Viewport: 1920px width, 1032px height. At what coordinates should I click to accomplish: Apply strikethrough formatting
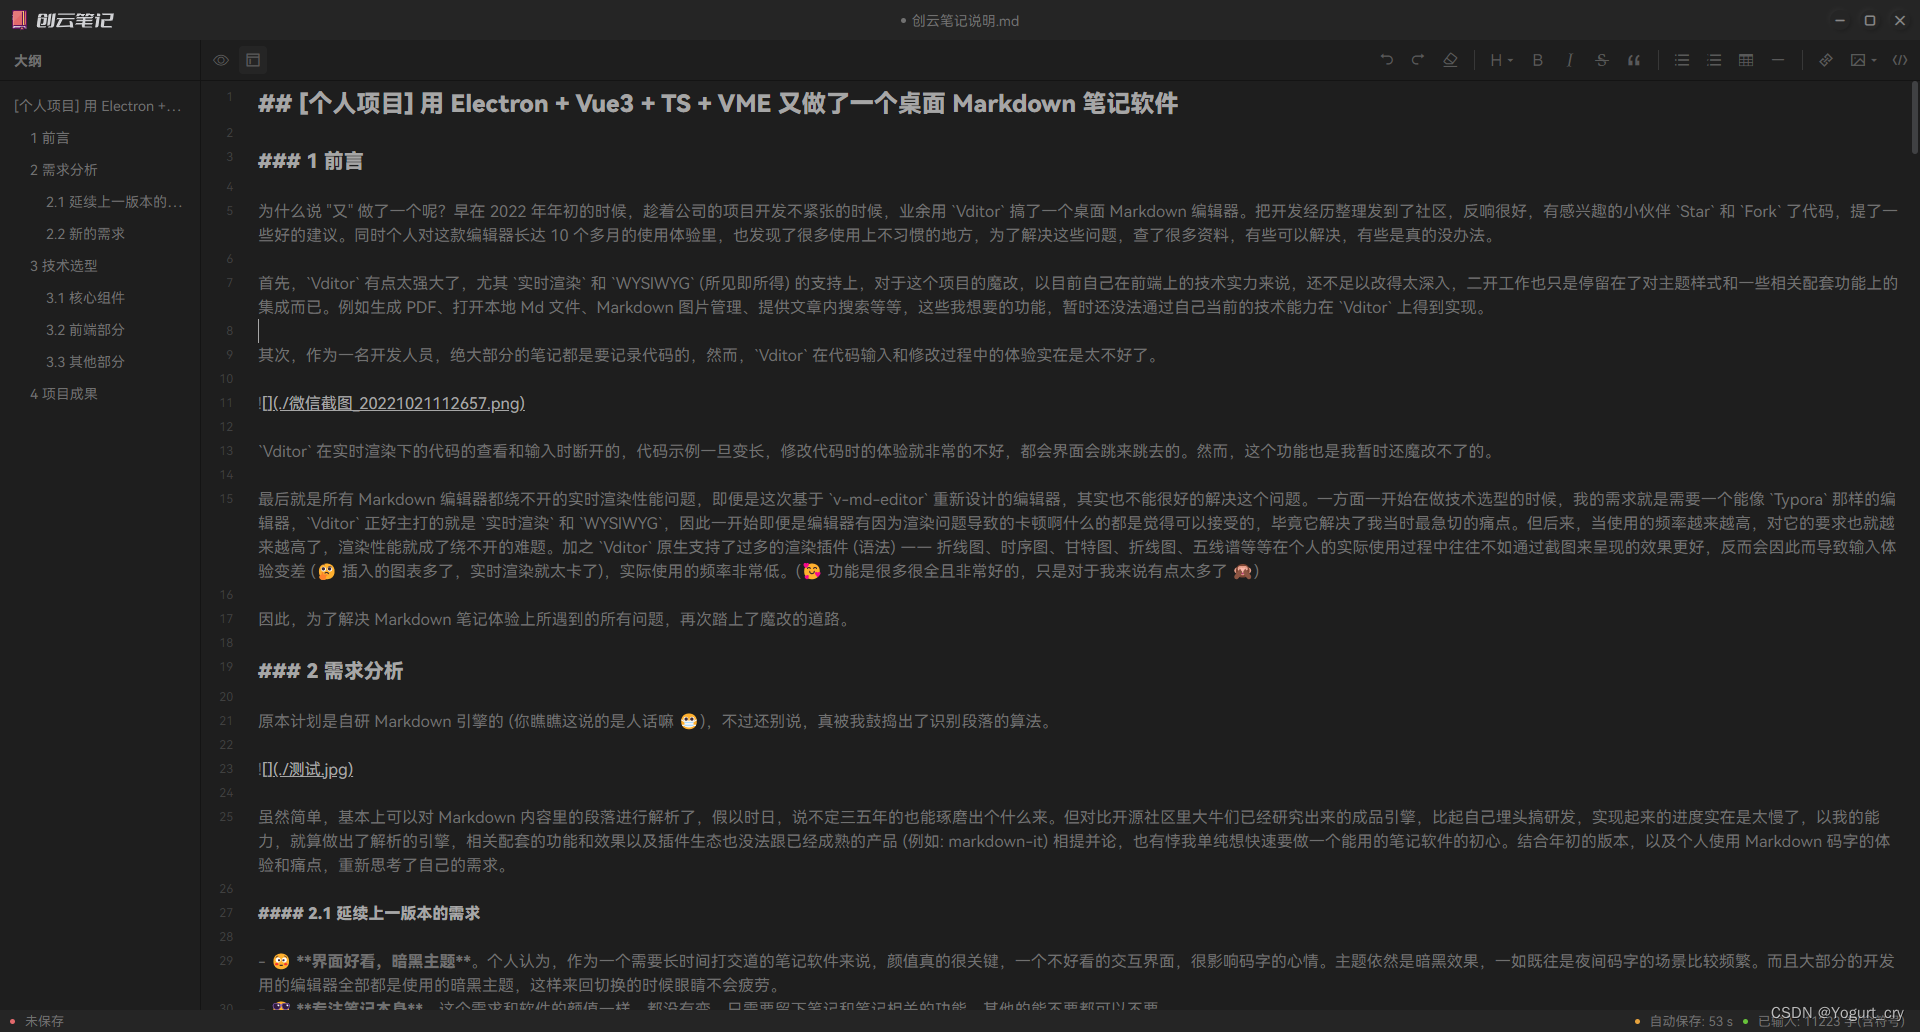pos(1601,60)
